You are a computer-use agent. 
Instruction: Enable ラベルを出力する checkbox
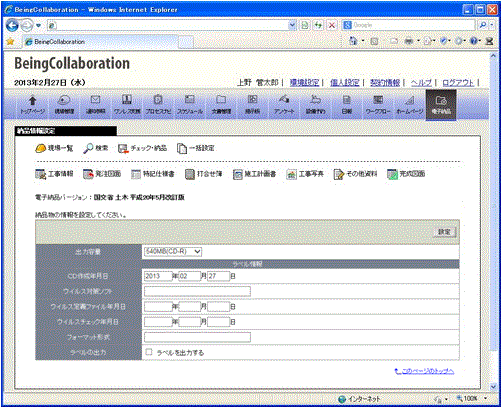(149, 352)
